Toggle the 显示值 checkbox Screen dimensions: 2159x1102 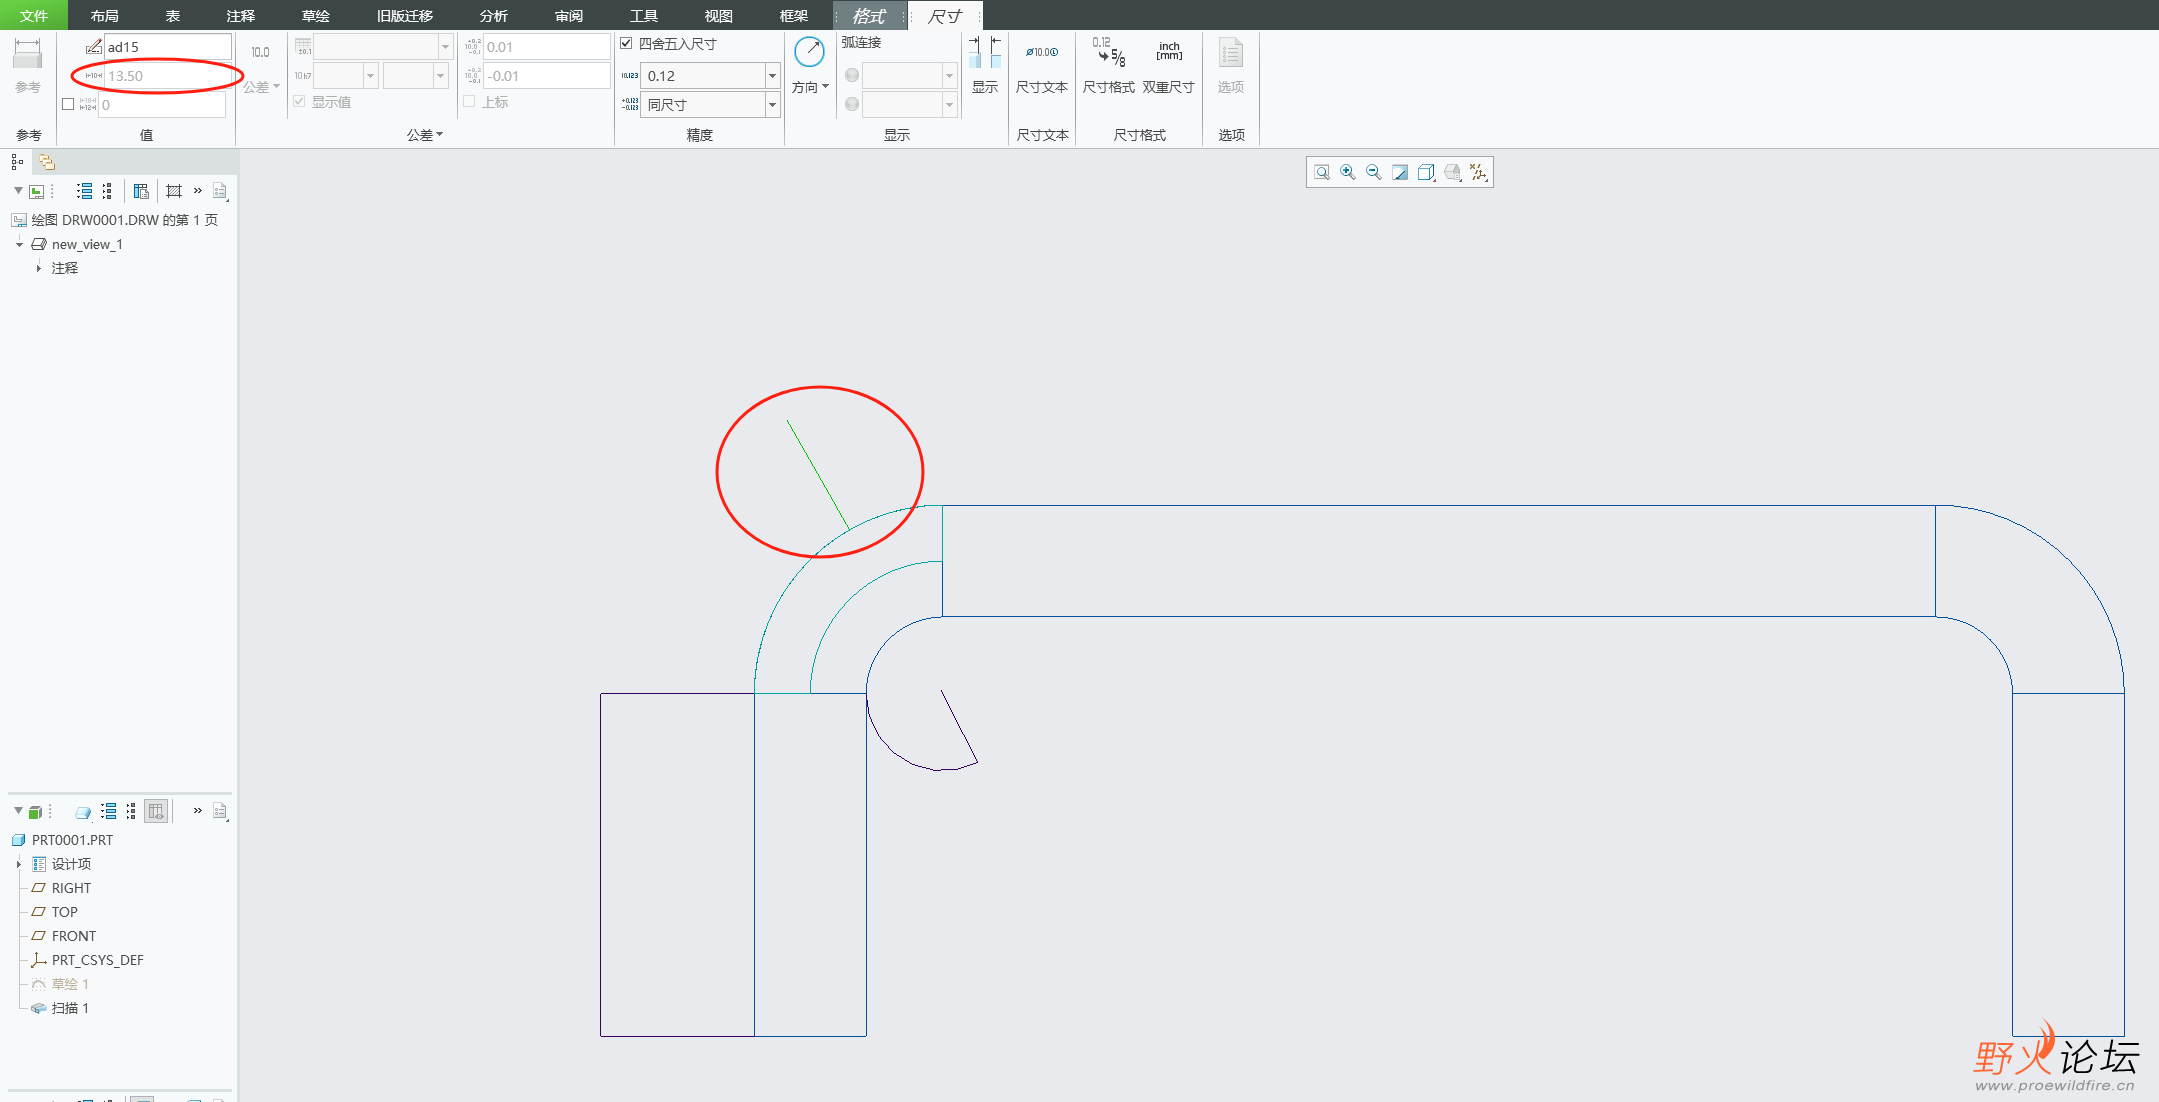click(299, 102)
